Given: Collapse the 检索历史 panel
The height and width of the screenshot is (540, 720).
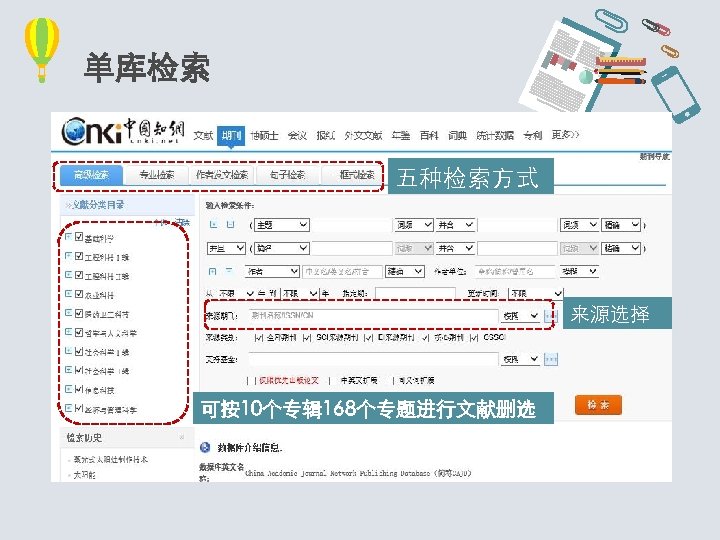Looking at the screenshot, I should [181, 437].
